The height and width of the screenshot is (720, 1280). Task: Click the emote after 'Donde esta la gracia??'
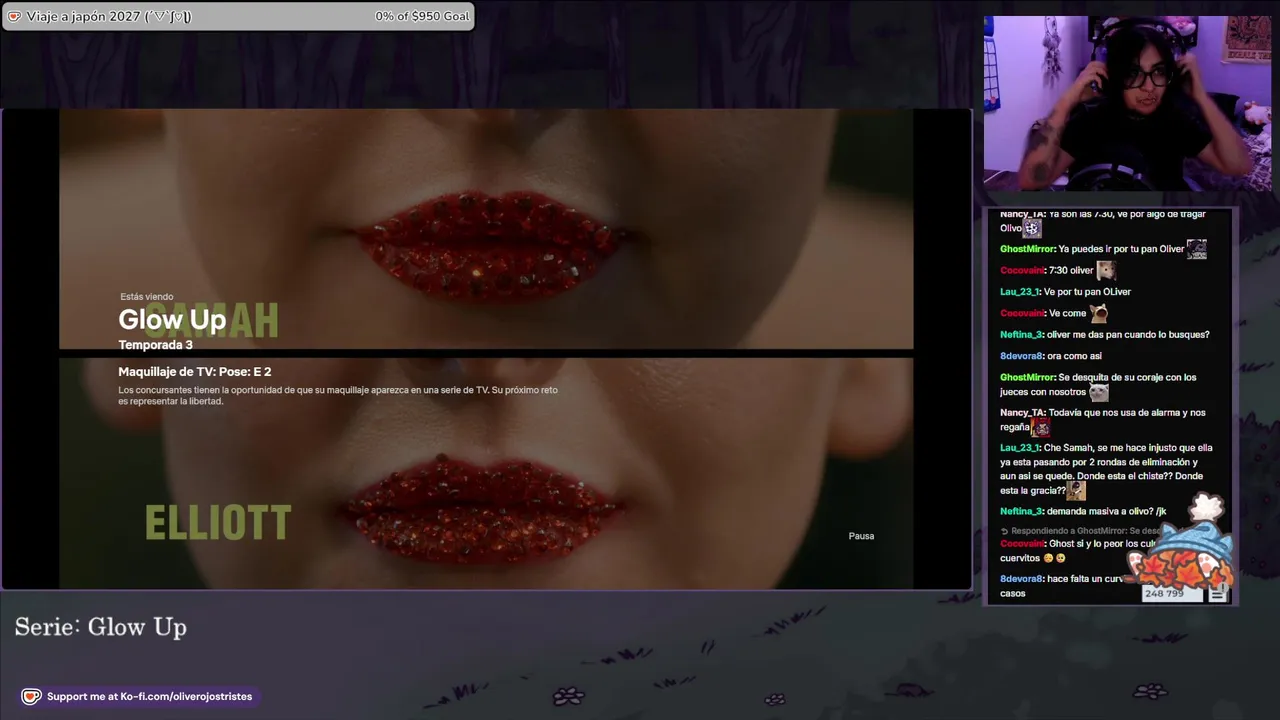1076,491
